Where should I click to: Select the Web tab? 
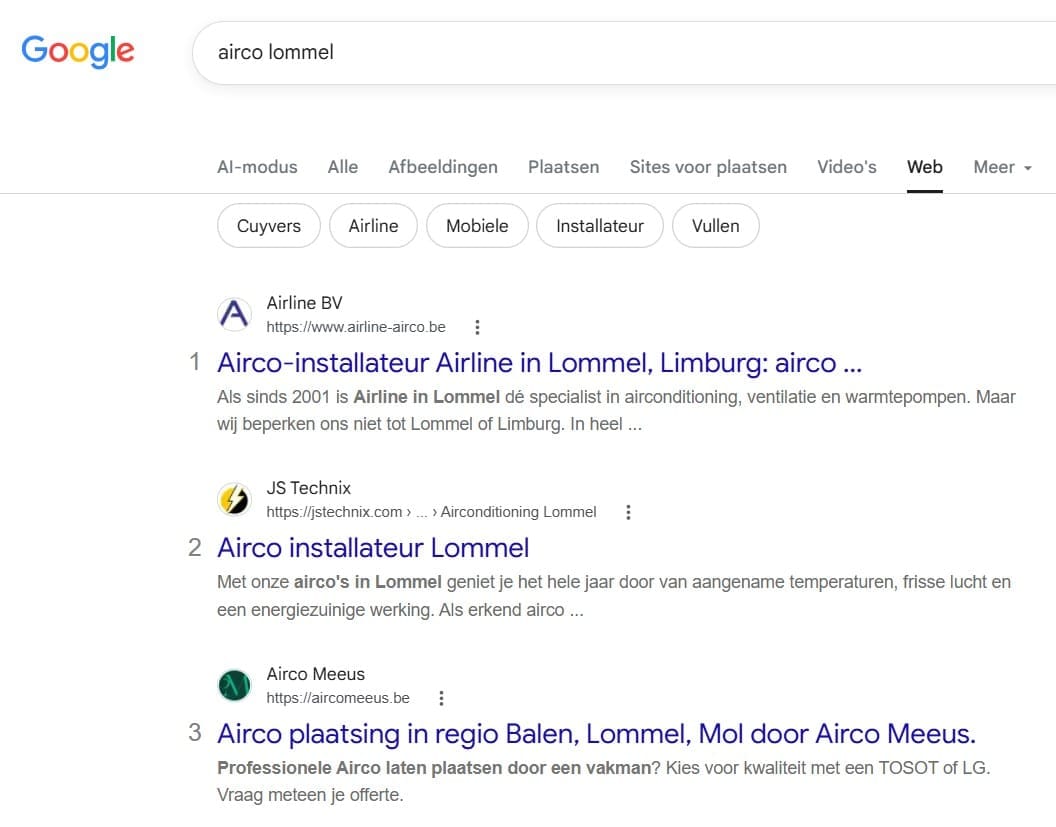925,167
